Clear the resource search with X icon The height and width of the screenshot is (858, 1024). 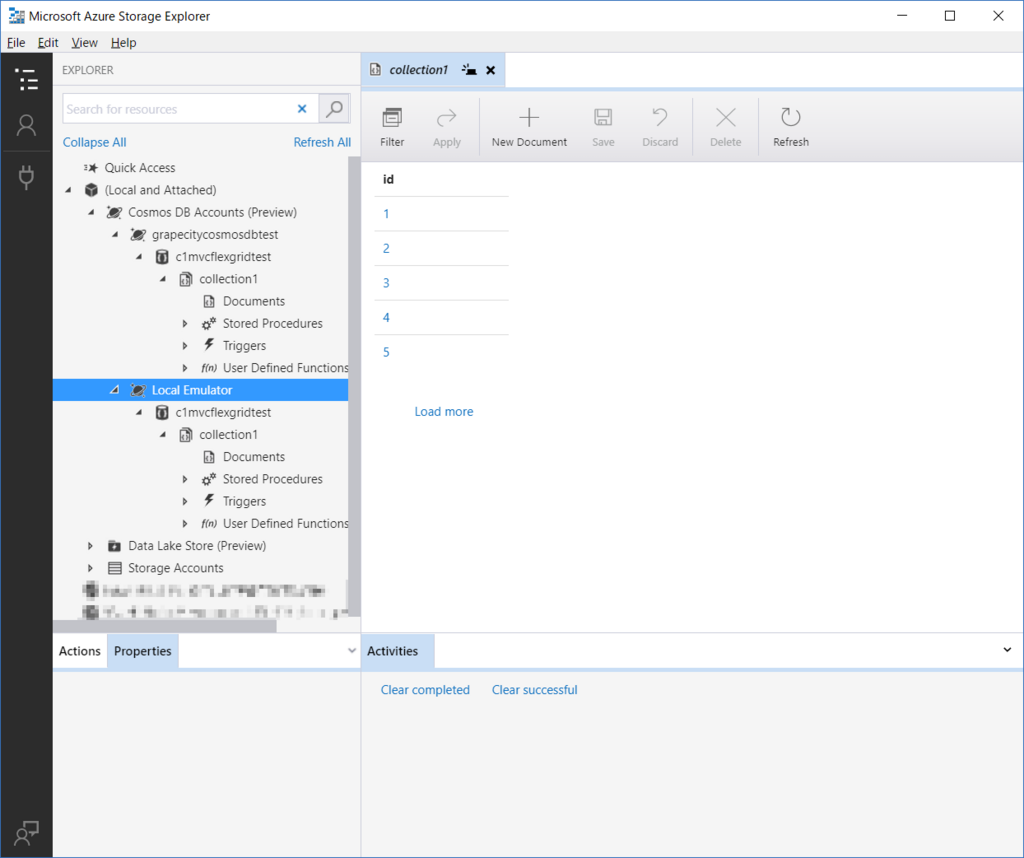click(302, 108)
